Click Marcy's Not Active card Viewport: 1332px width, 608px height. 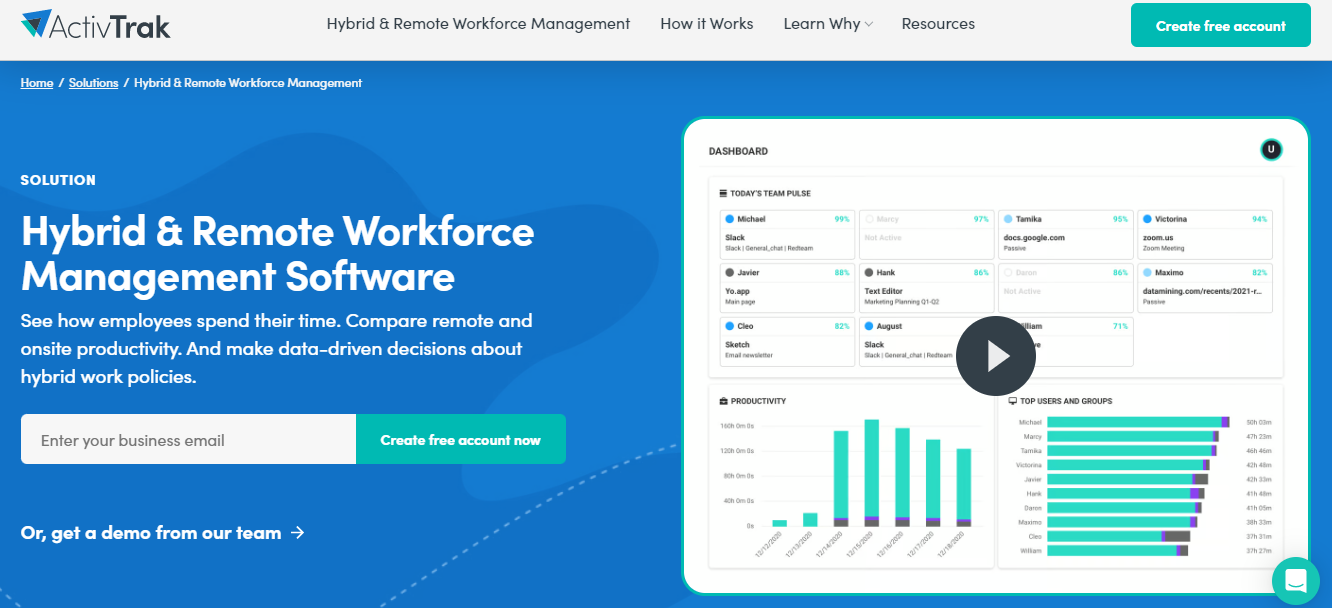point(926,233)
